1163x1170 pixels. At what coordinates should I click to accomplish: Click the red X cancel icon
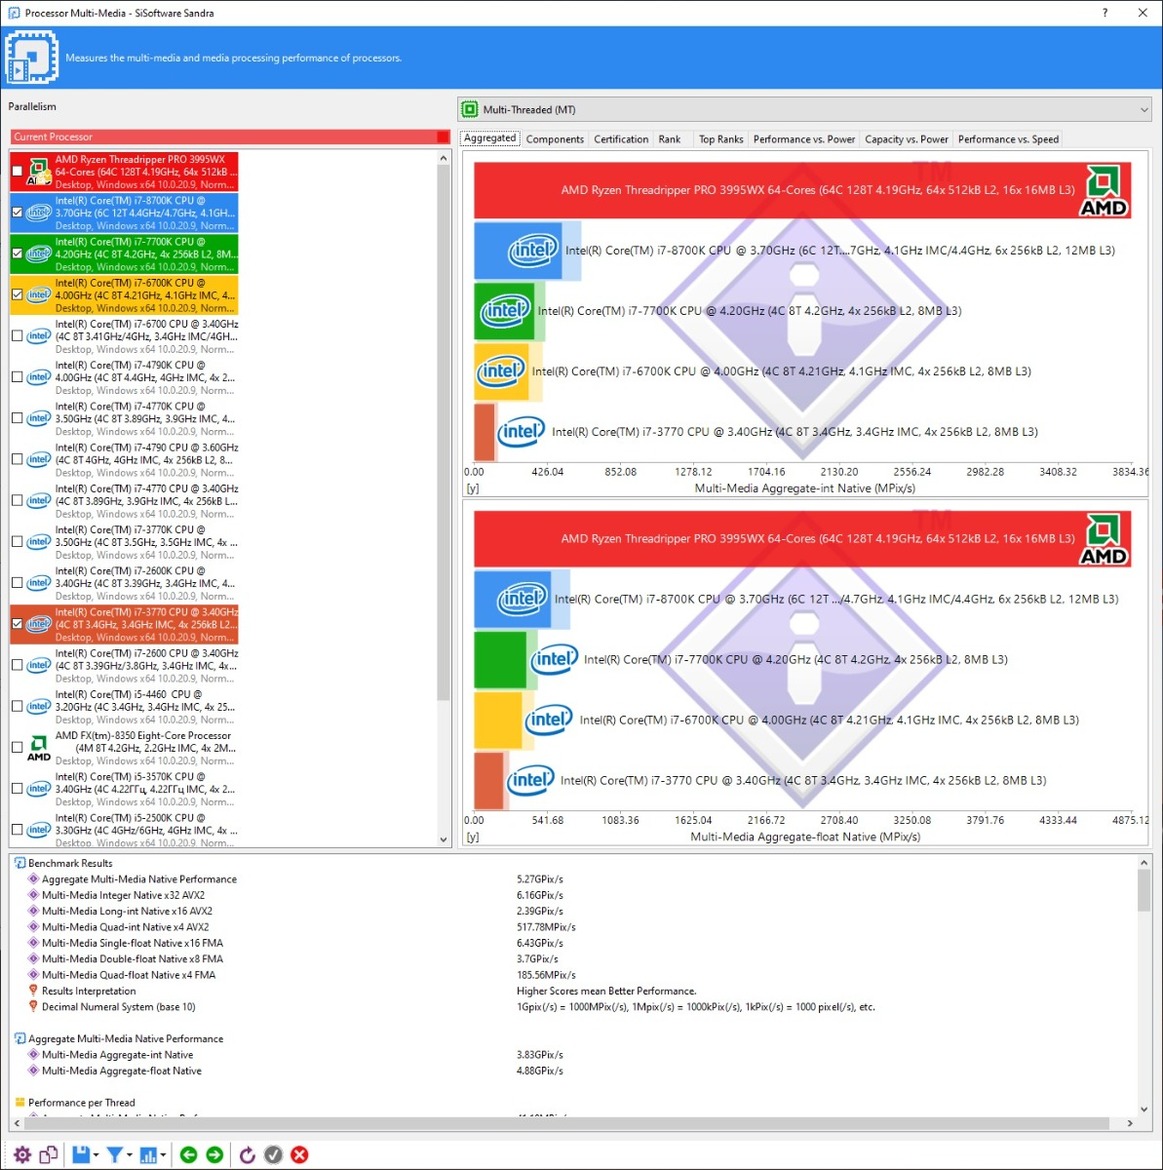pos(299,1154)
